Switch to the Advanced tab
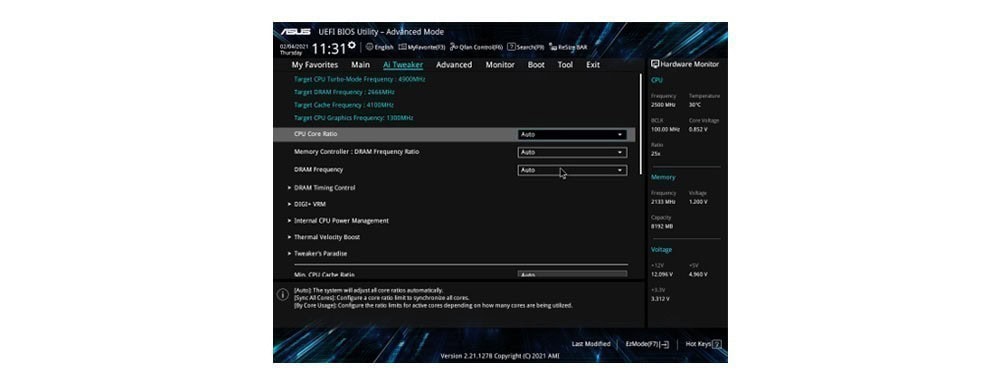This screenshot has width=1000, height=385. point(454,65)
